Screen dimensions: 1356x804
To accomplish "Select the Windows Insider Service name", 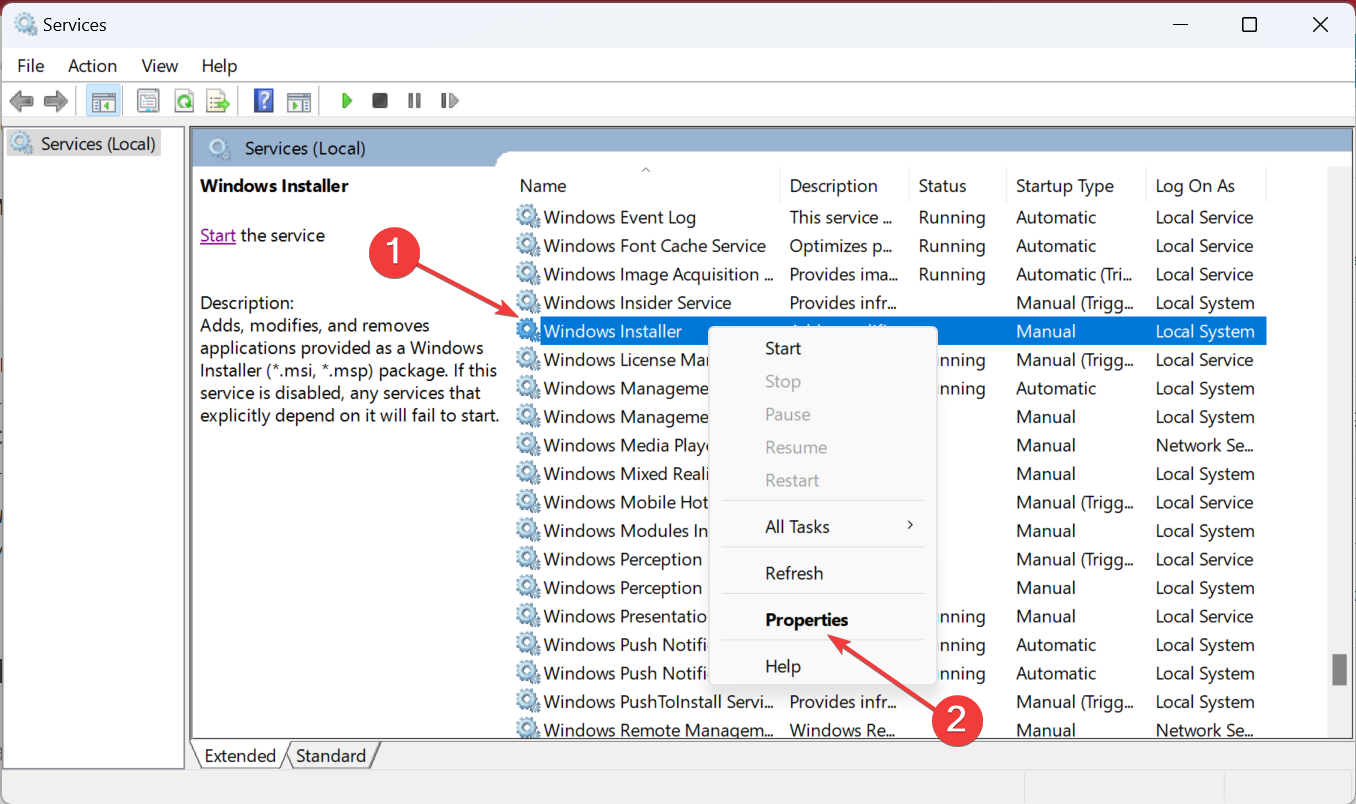I will (x=637, y=302).
